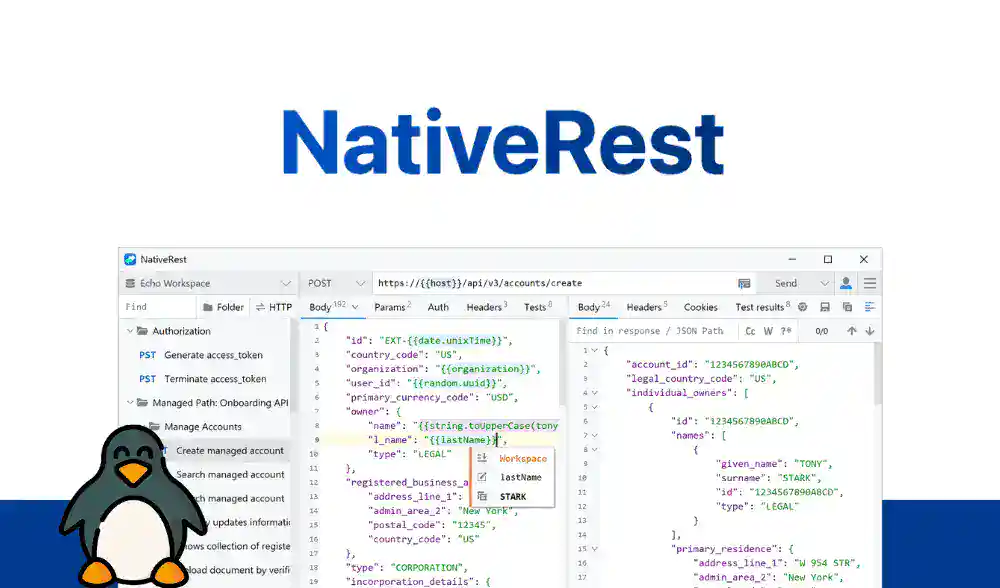Click the Folder button in sidebar
Screen dimensions: 1000x588
click(222, 307)
